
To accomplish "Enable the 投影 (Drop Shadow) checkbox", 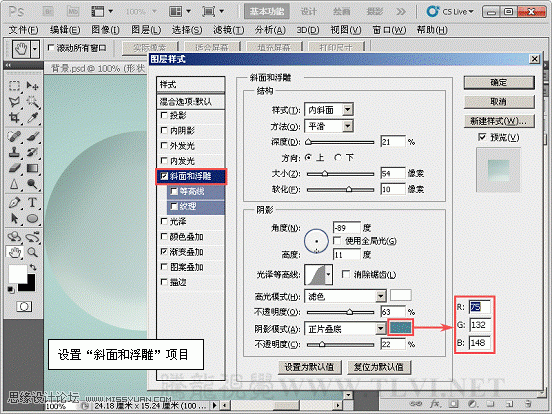I will point(164,115).
